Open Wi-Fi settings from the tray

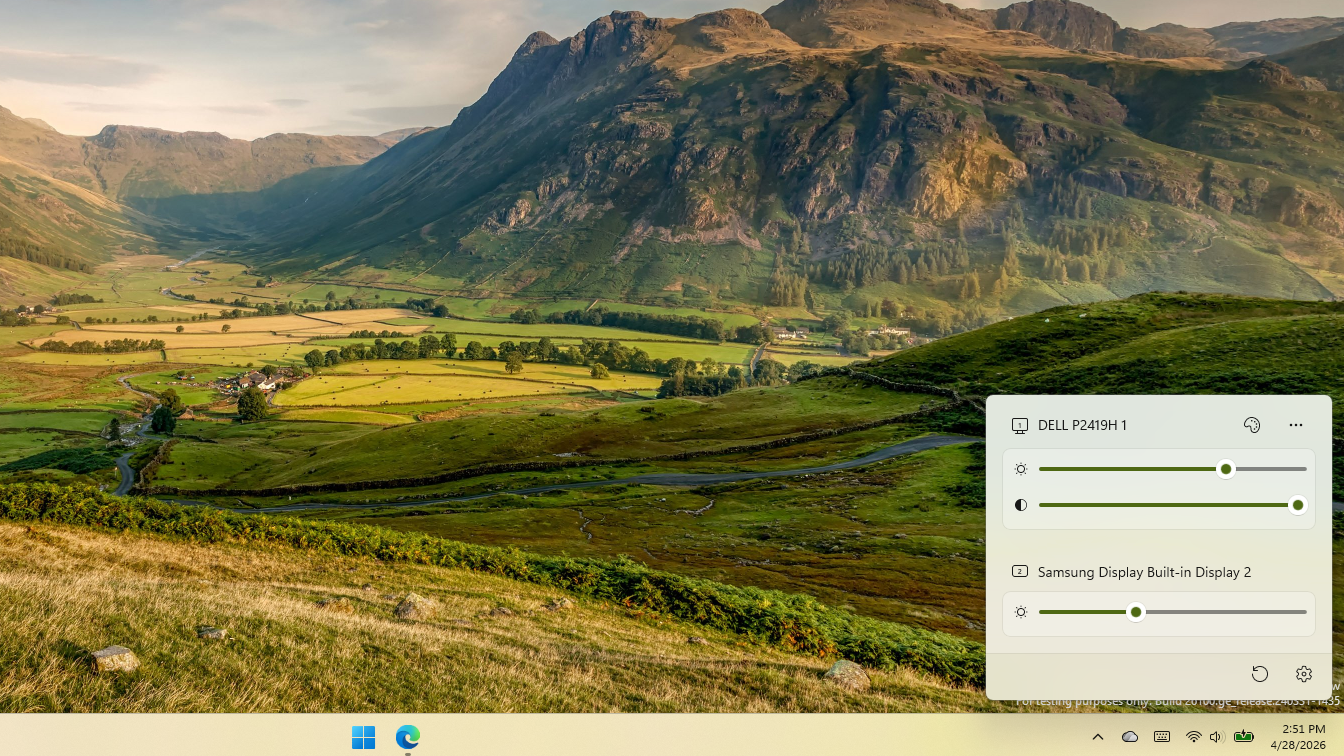coord(1196,737)
